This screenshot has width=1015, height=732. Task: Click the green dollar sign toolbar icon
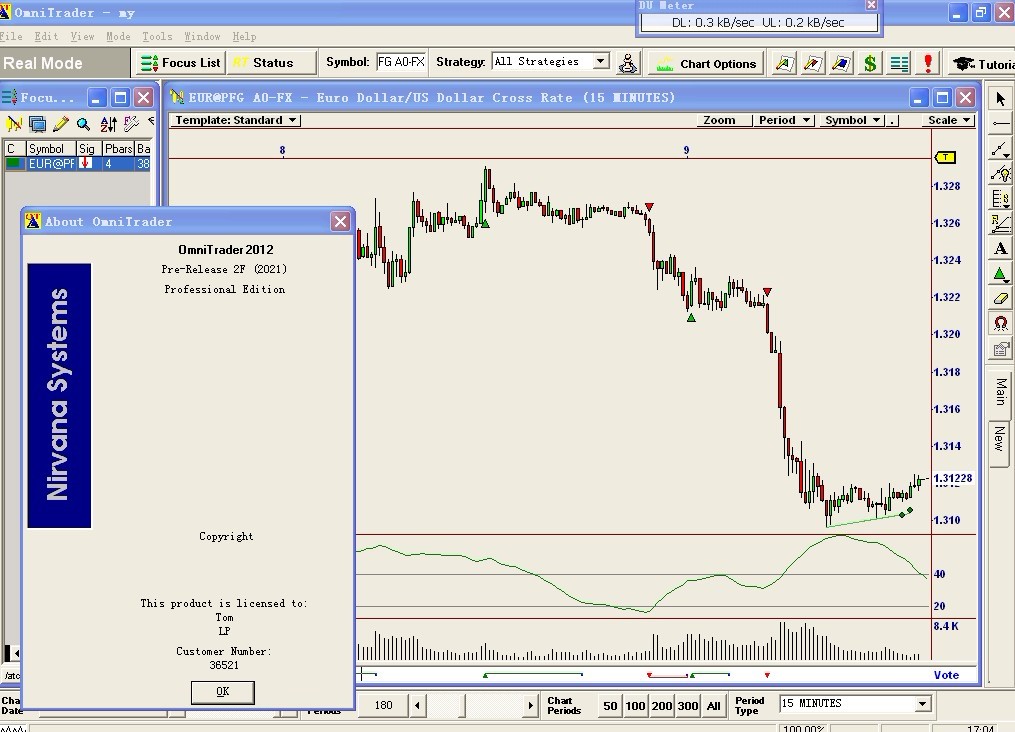870,63
